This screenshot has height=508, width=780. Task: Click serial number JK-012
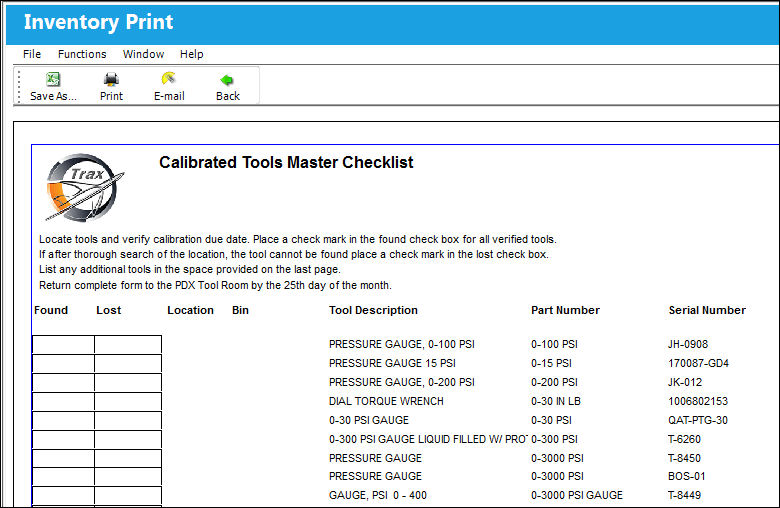click(x=685, y=382)
